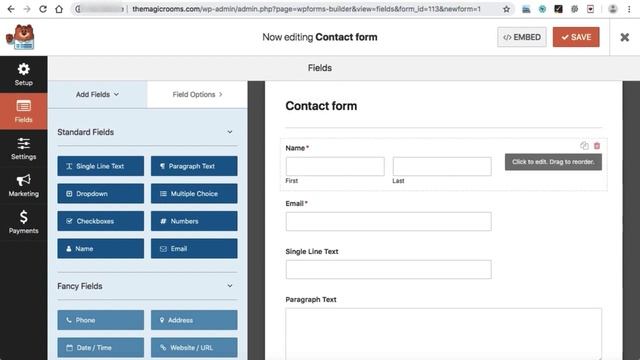Click the EMBED button
The width and height of the screenshot is (640, 360).
click(522, 37)
